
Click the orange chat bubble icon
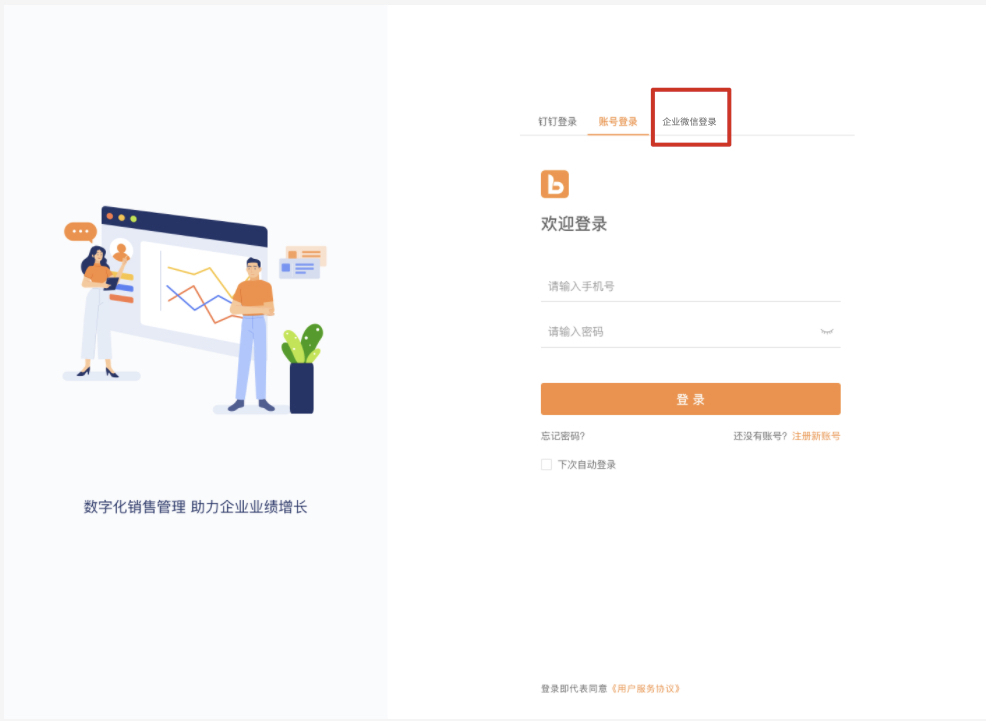[x=80, y=232]
